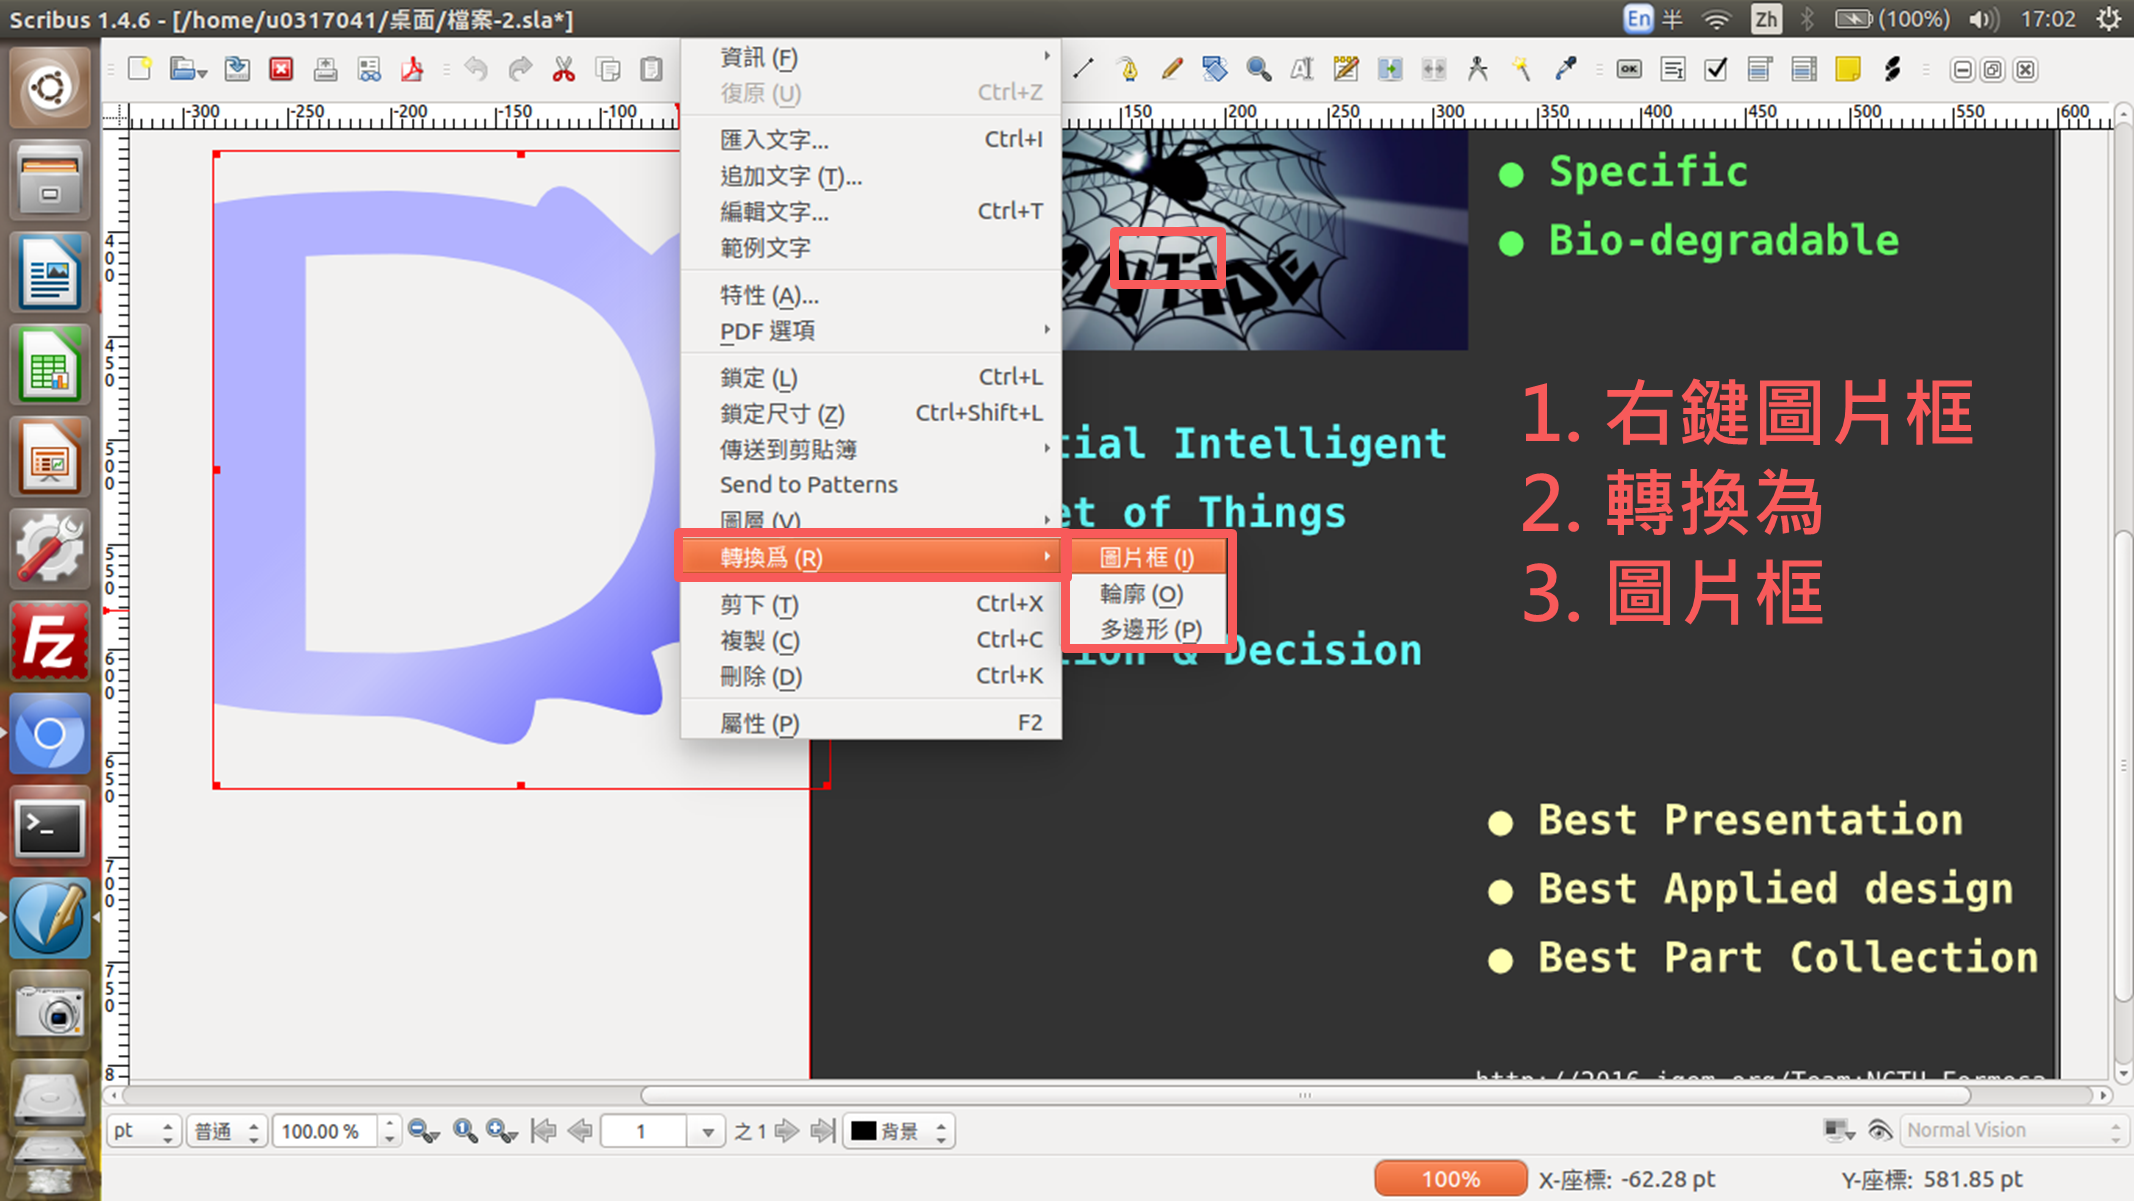Open image preview quality 普通 dropdown
The width and height of the screenshot is (2134, 1201).
click(x=227, y=1131)
